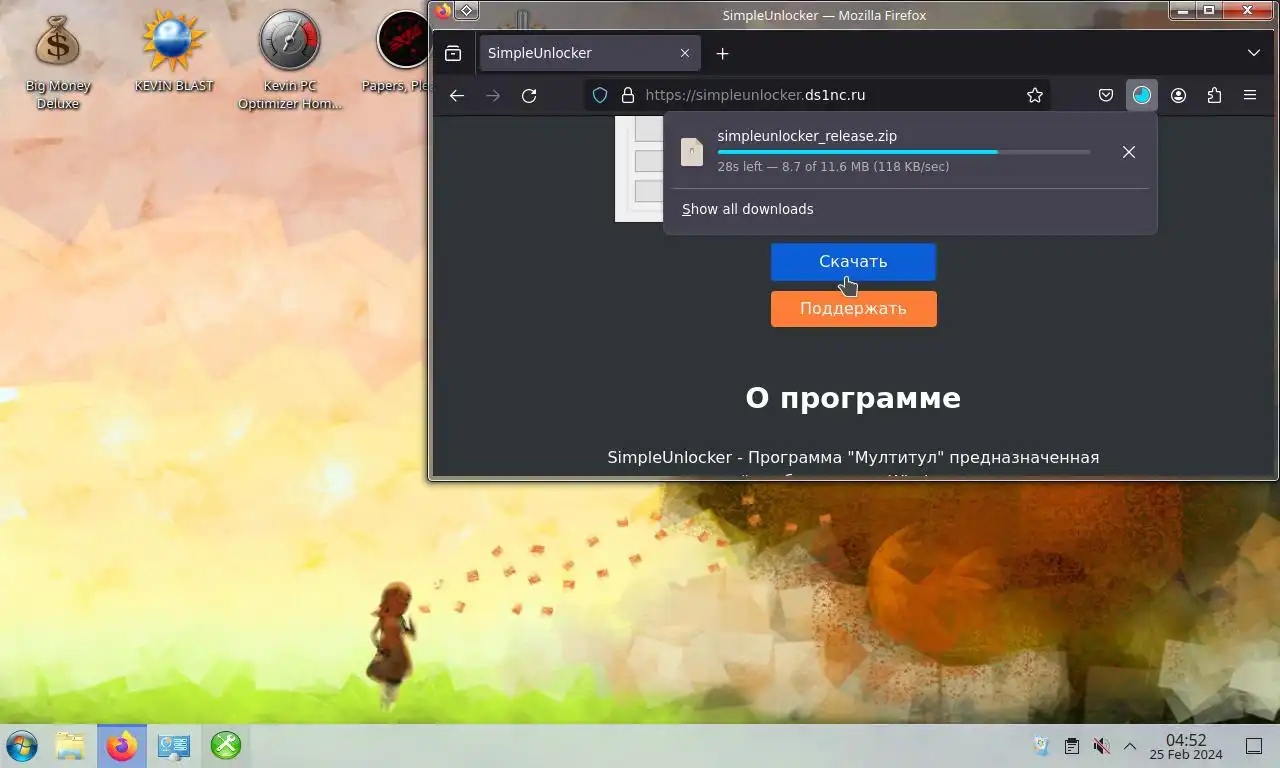
Task: Open the Firefox View icon left of tabs
Action: [x=453, y=53]
